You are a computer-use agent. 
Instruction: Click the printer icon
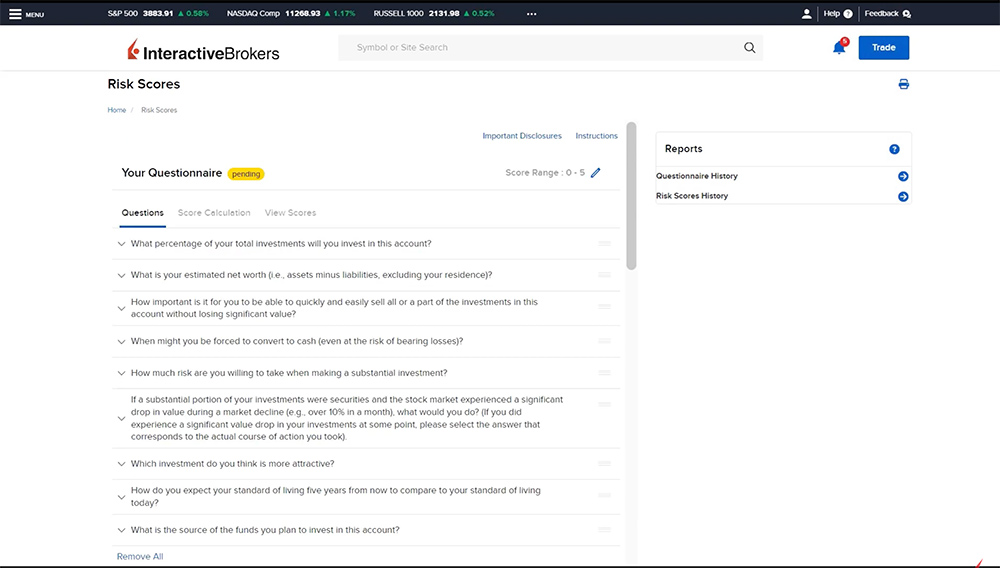(x=903, y=85)
